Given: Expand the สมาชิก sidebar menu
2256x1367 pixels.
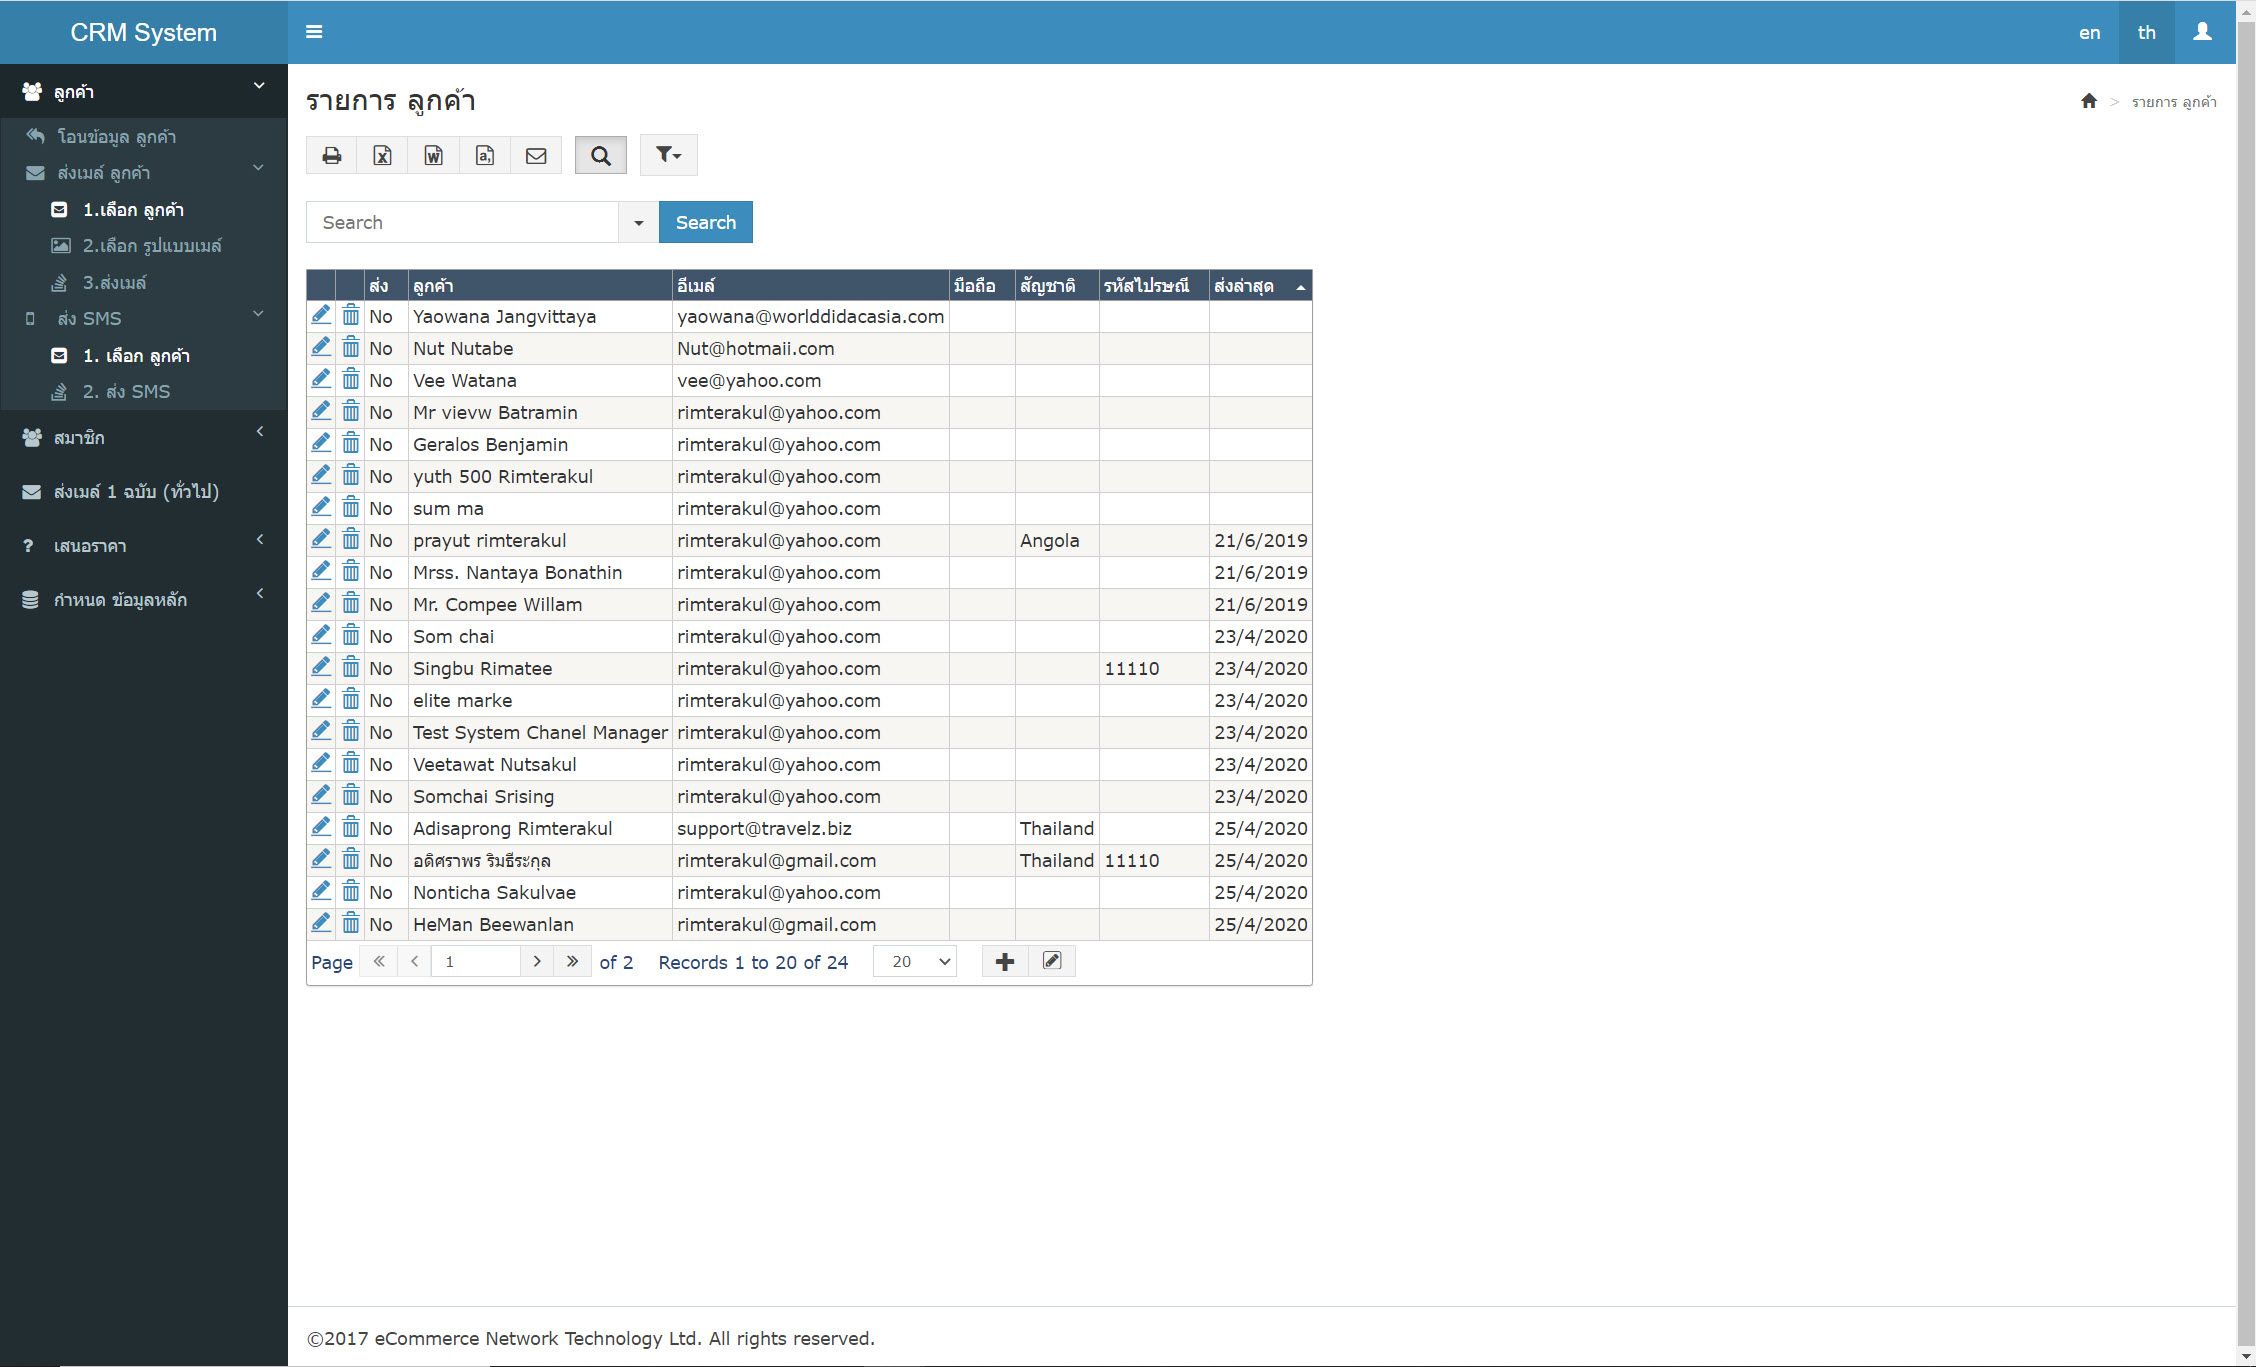Looking at the screenshot, I should [x=144, y=437].
